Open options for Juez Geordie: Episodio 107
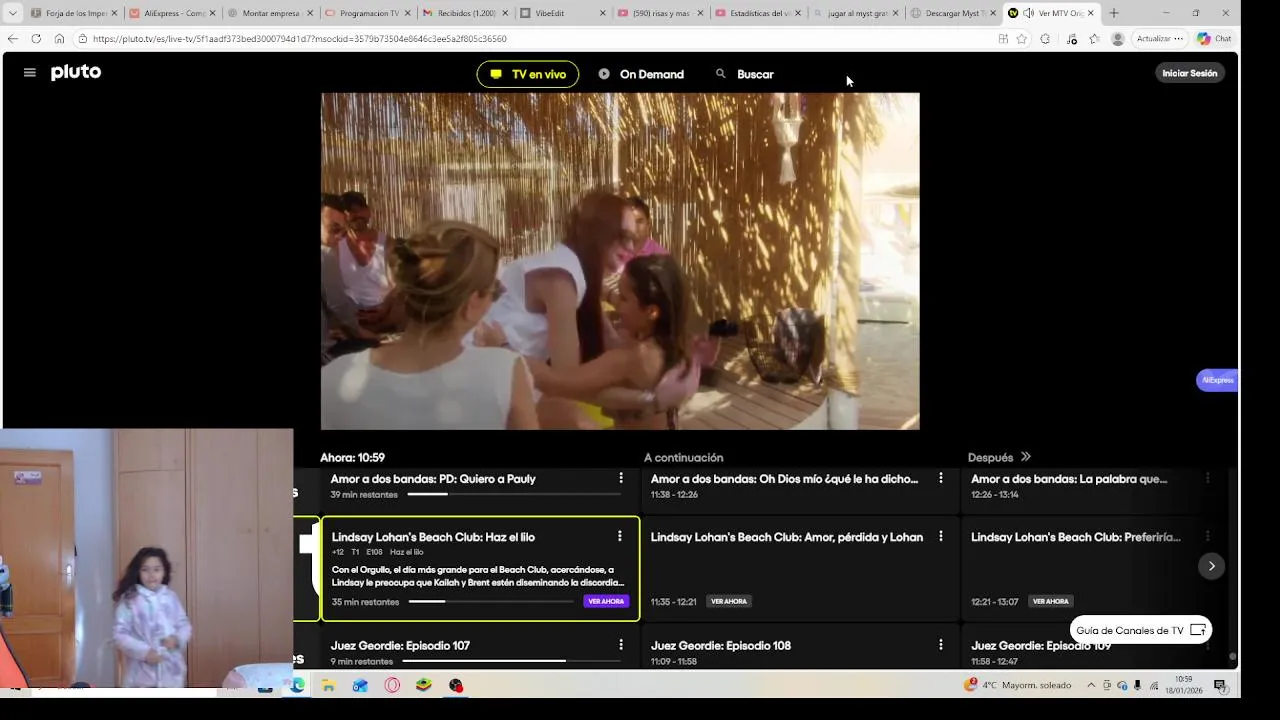1280x720 pixels. click(621, 645)
